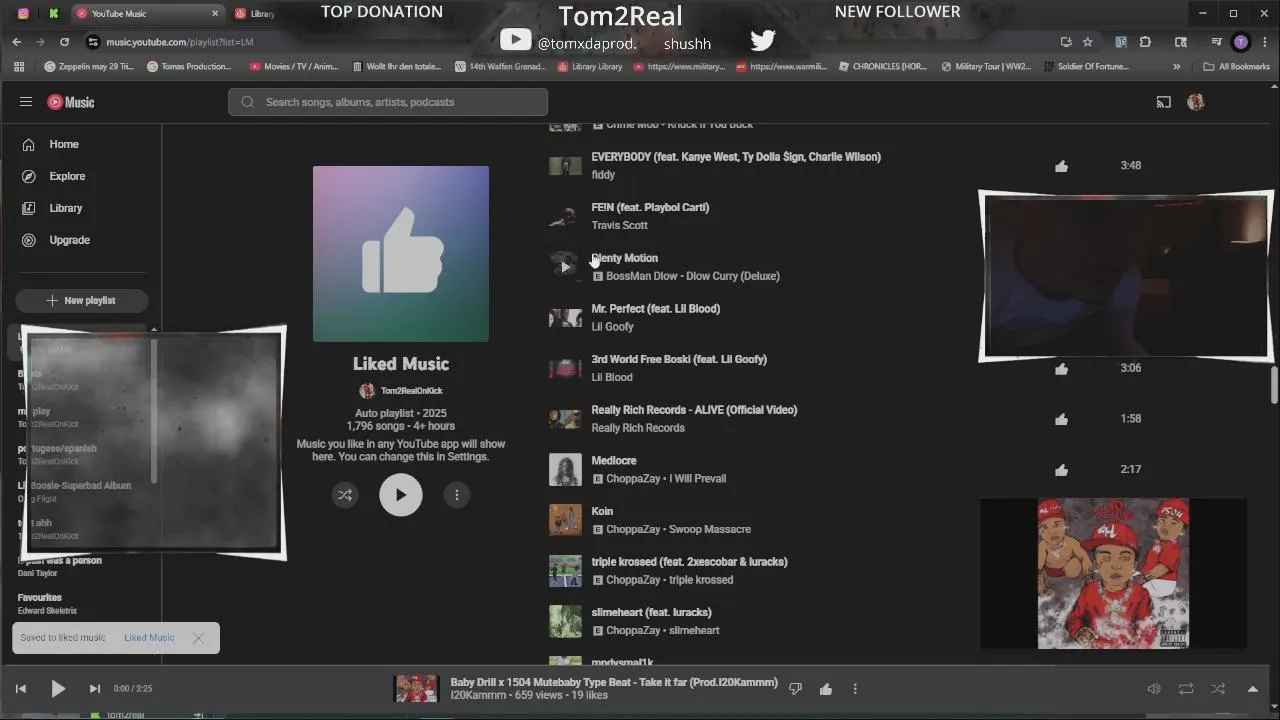Toggle shuffle in player bar

point(1218,689)
